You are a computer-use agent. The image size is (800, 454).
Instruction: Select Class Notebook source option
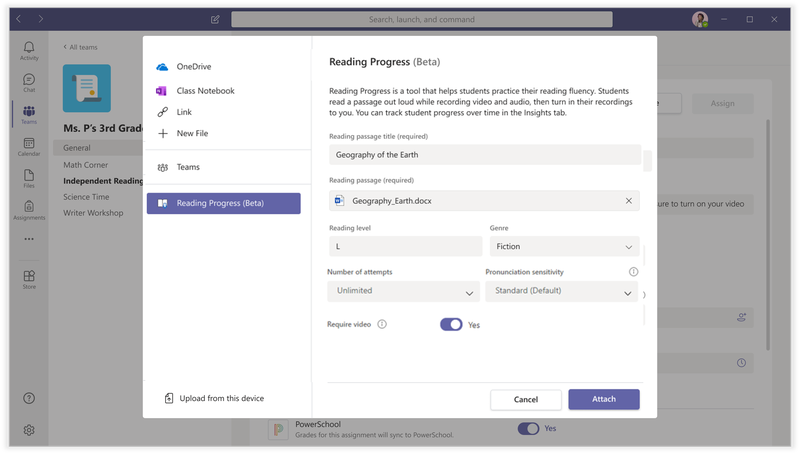pos(205,91)
